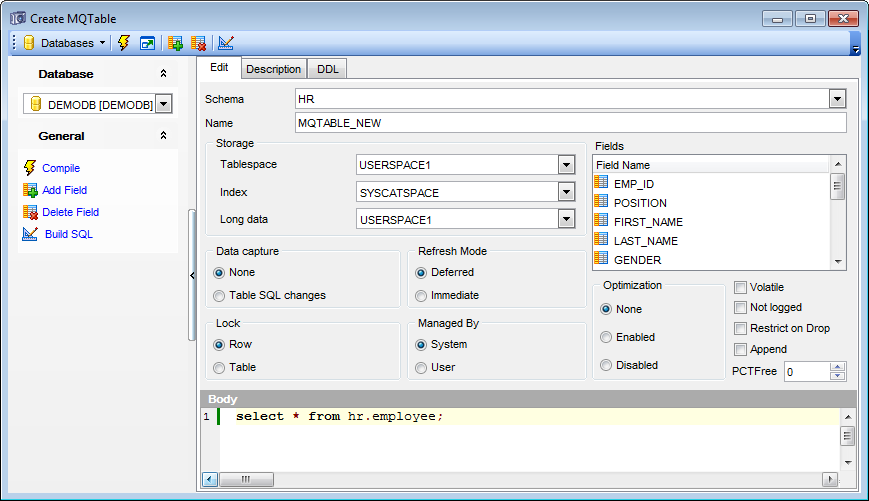Switch to the Description tab
The image size is (869, 501).
[273, 69]
